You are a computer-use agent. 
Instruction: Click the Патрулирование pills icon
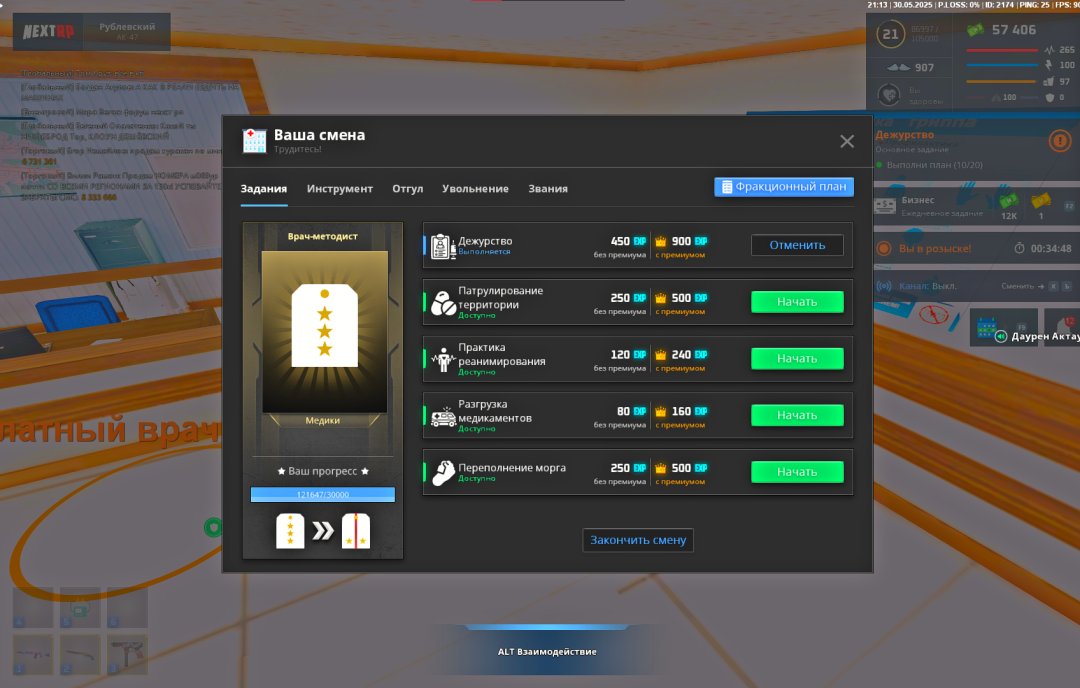click(443, 303)
